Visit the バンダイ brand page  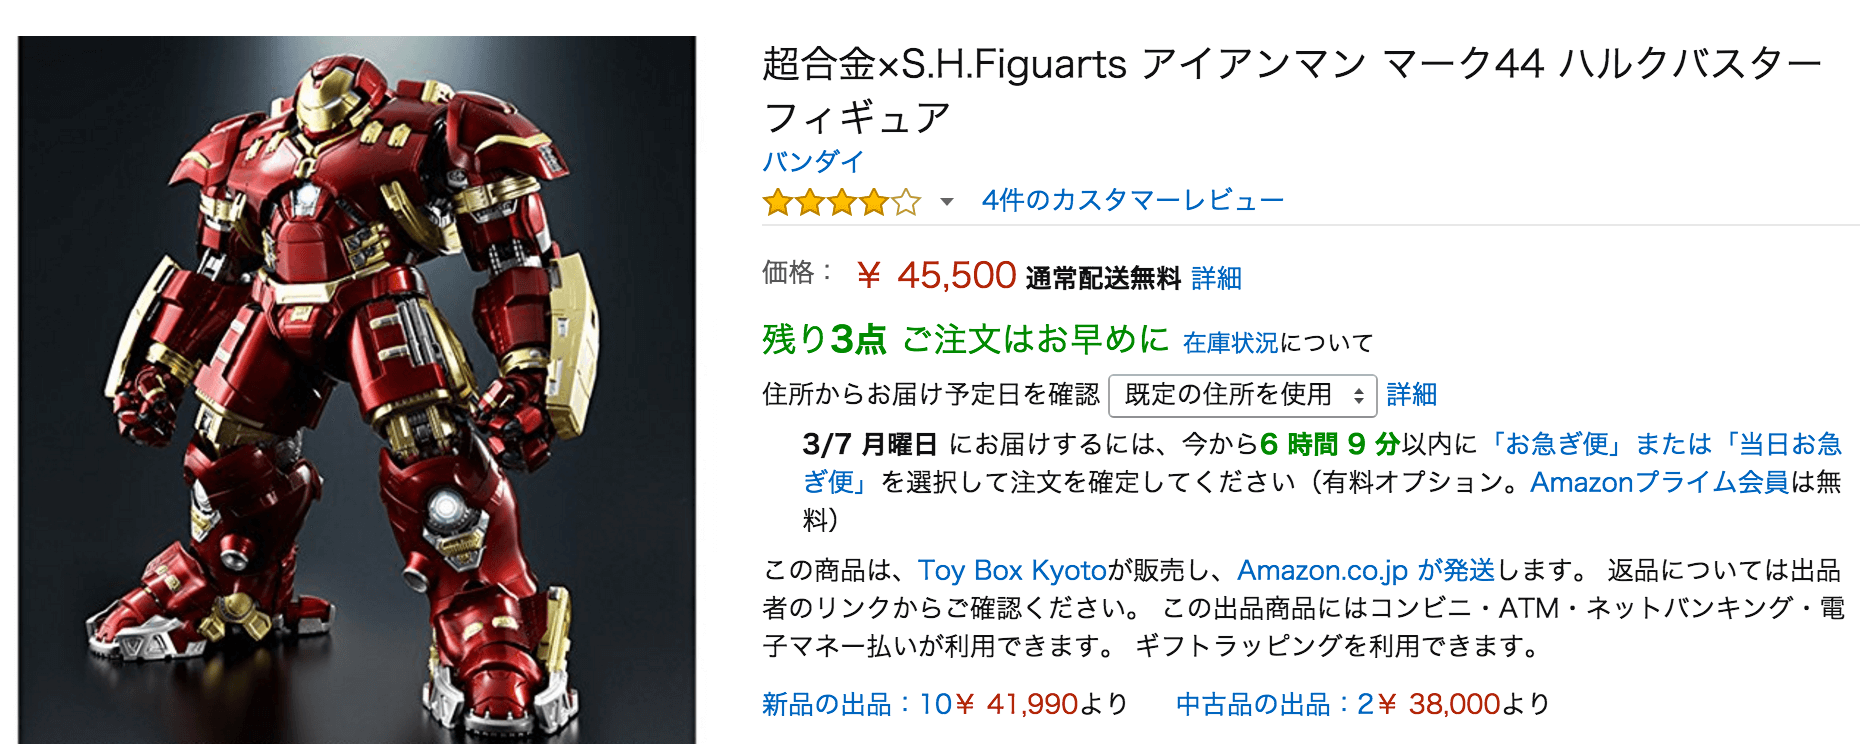click(x=810, y=161)
